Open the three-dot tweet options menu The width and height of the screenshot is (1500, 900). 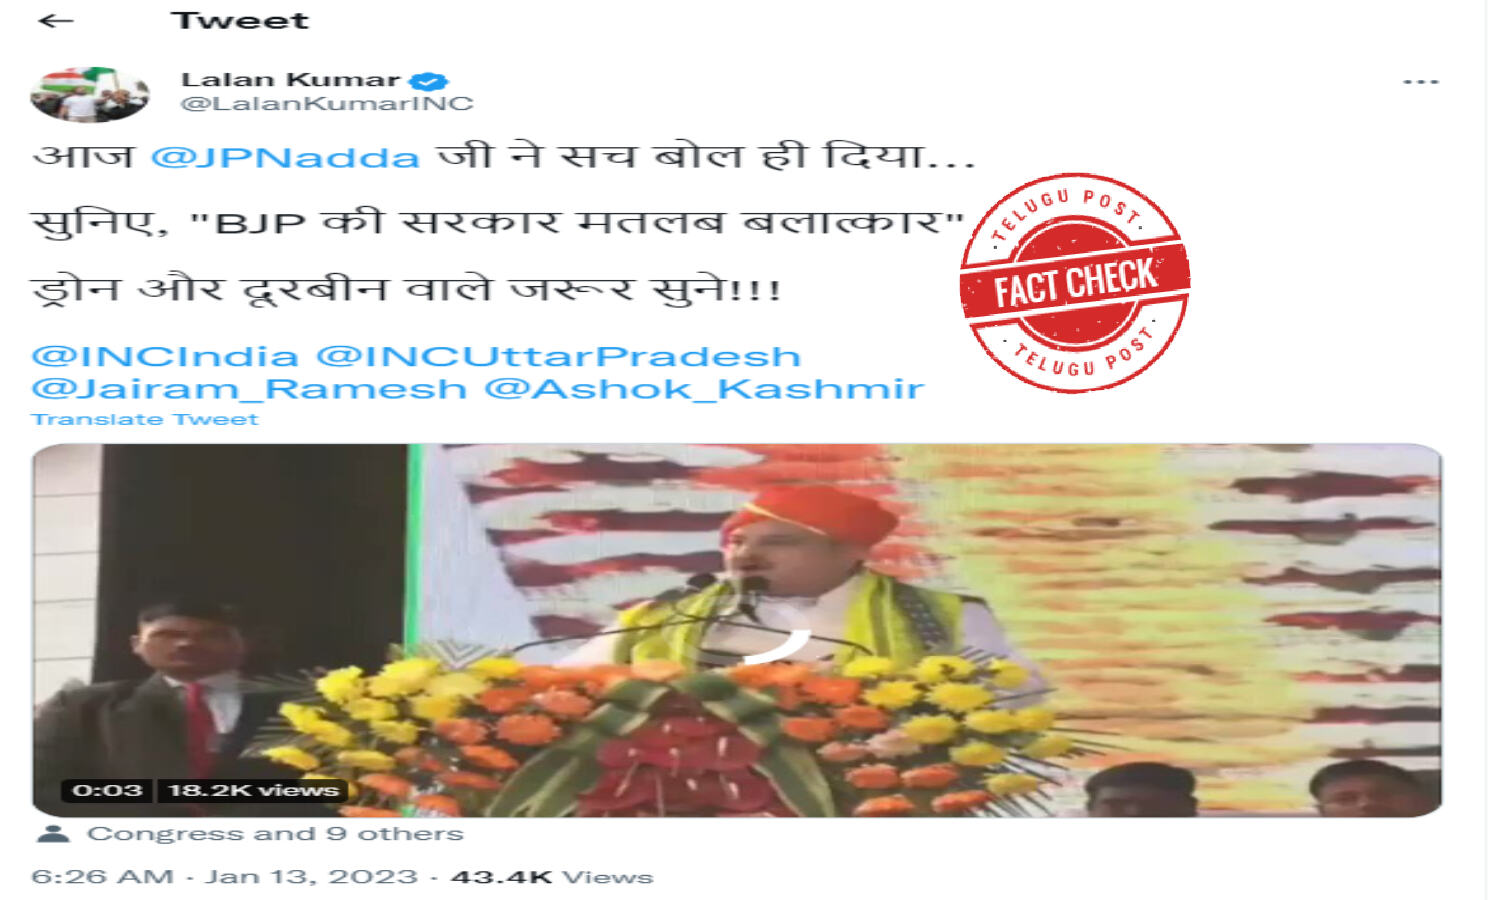[x=1420, y=82]
